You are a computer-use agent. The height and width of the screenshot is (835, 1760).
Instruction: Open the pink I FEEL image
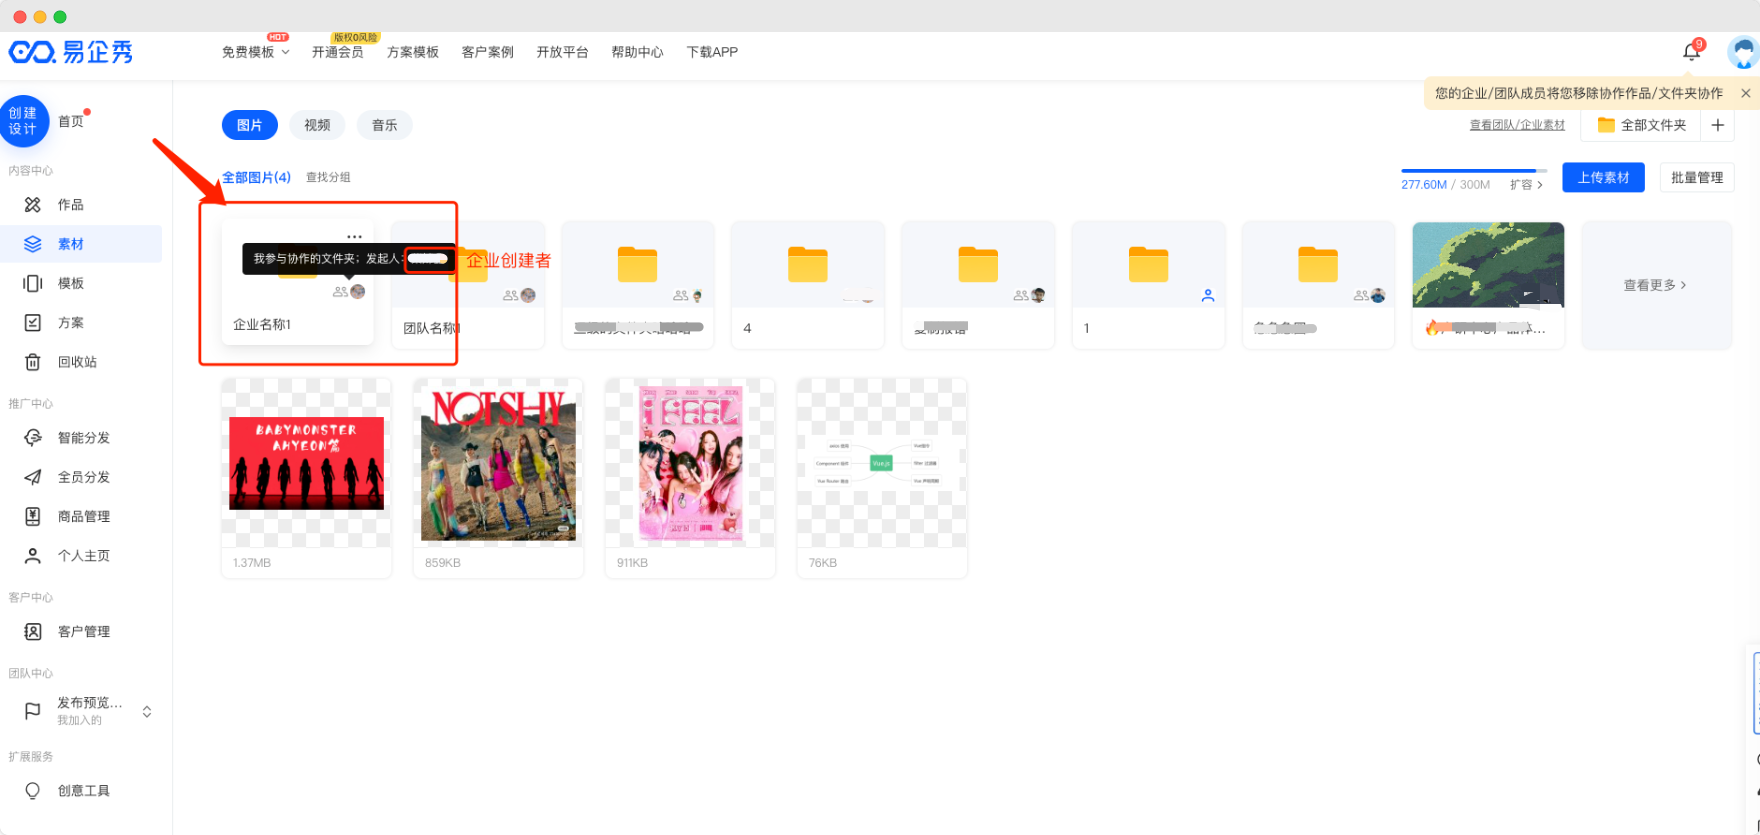coord(690,463)
